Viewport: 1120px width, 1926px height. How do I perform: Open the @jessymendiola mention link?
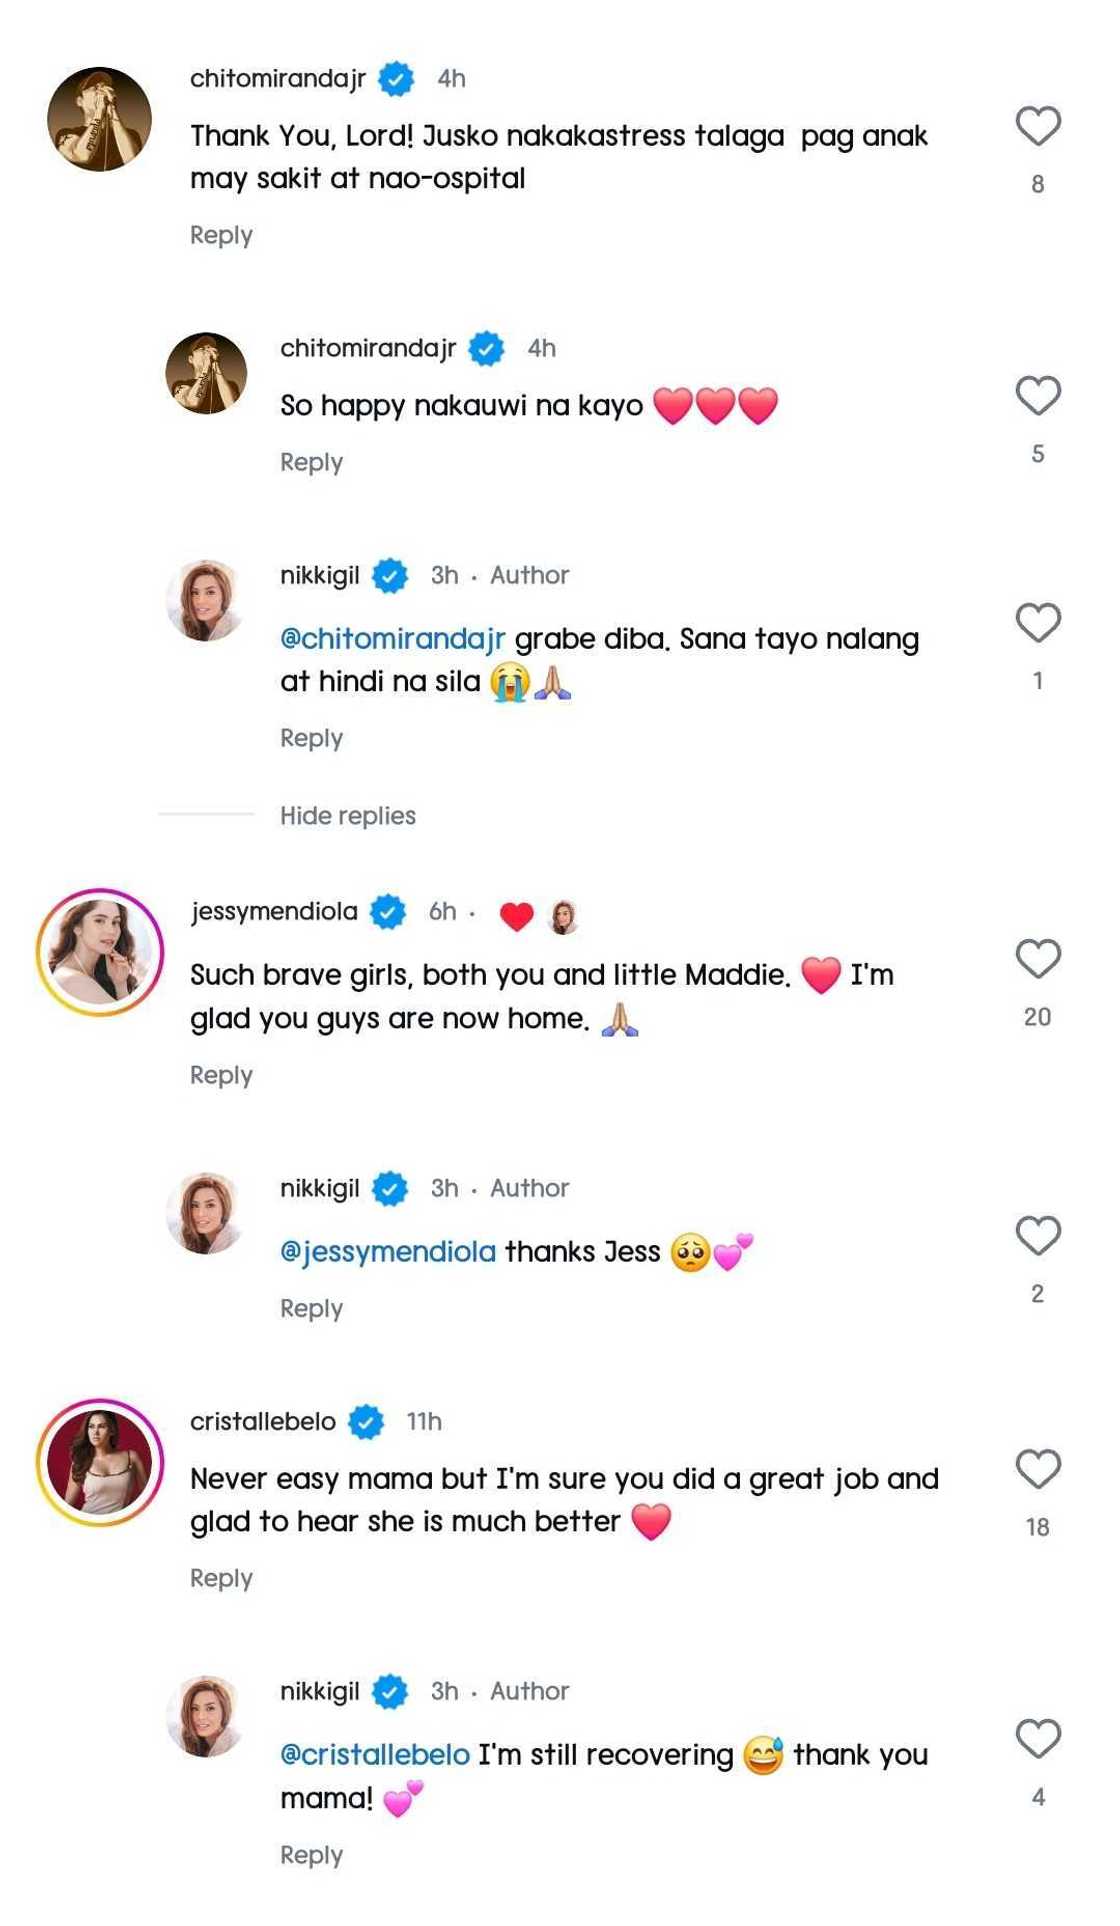[x=388, y=1252]
